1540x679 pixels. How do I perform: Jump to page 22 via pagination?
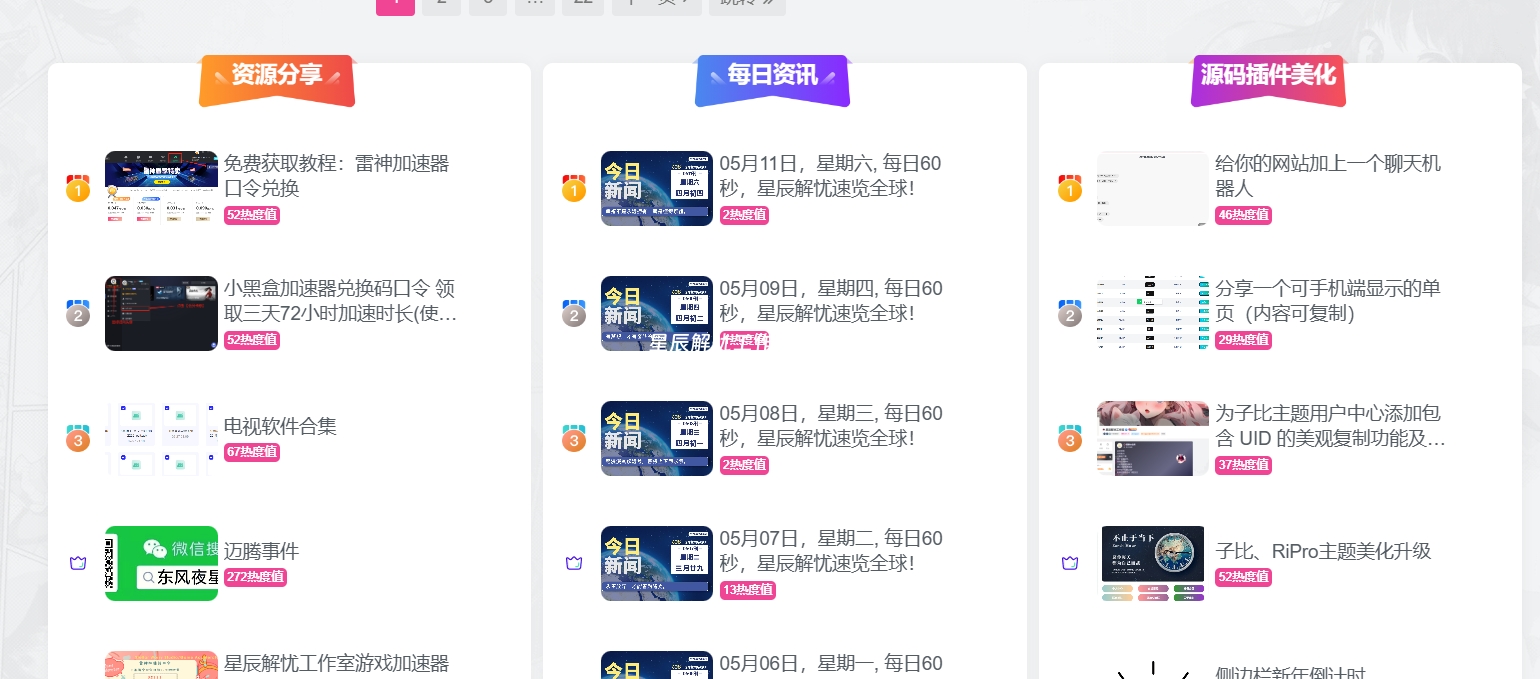pos(583,3)
